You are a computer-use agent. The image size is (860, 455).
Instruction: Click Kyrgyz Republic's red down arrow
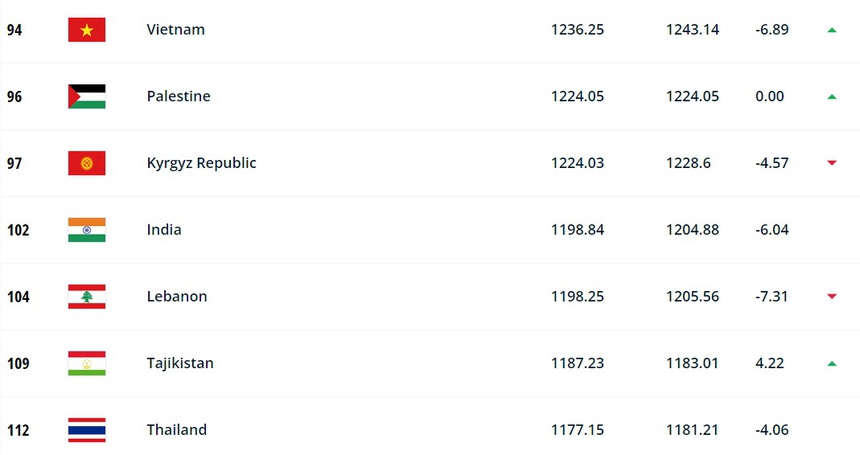point(831,163)
